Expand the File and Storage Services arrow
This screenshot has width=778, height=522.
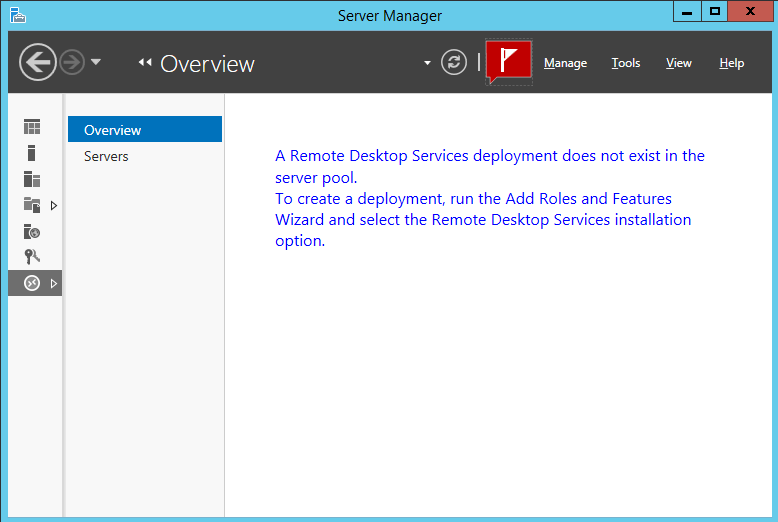click(x=54, y=205)
